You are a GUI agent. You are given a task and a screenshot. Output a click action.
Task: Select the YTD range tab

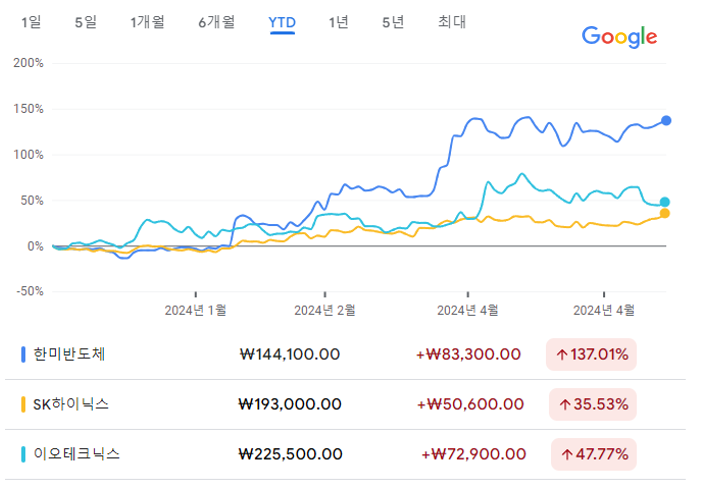pyautogui.click(x=282, y=22)
